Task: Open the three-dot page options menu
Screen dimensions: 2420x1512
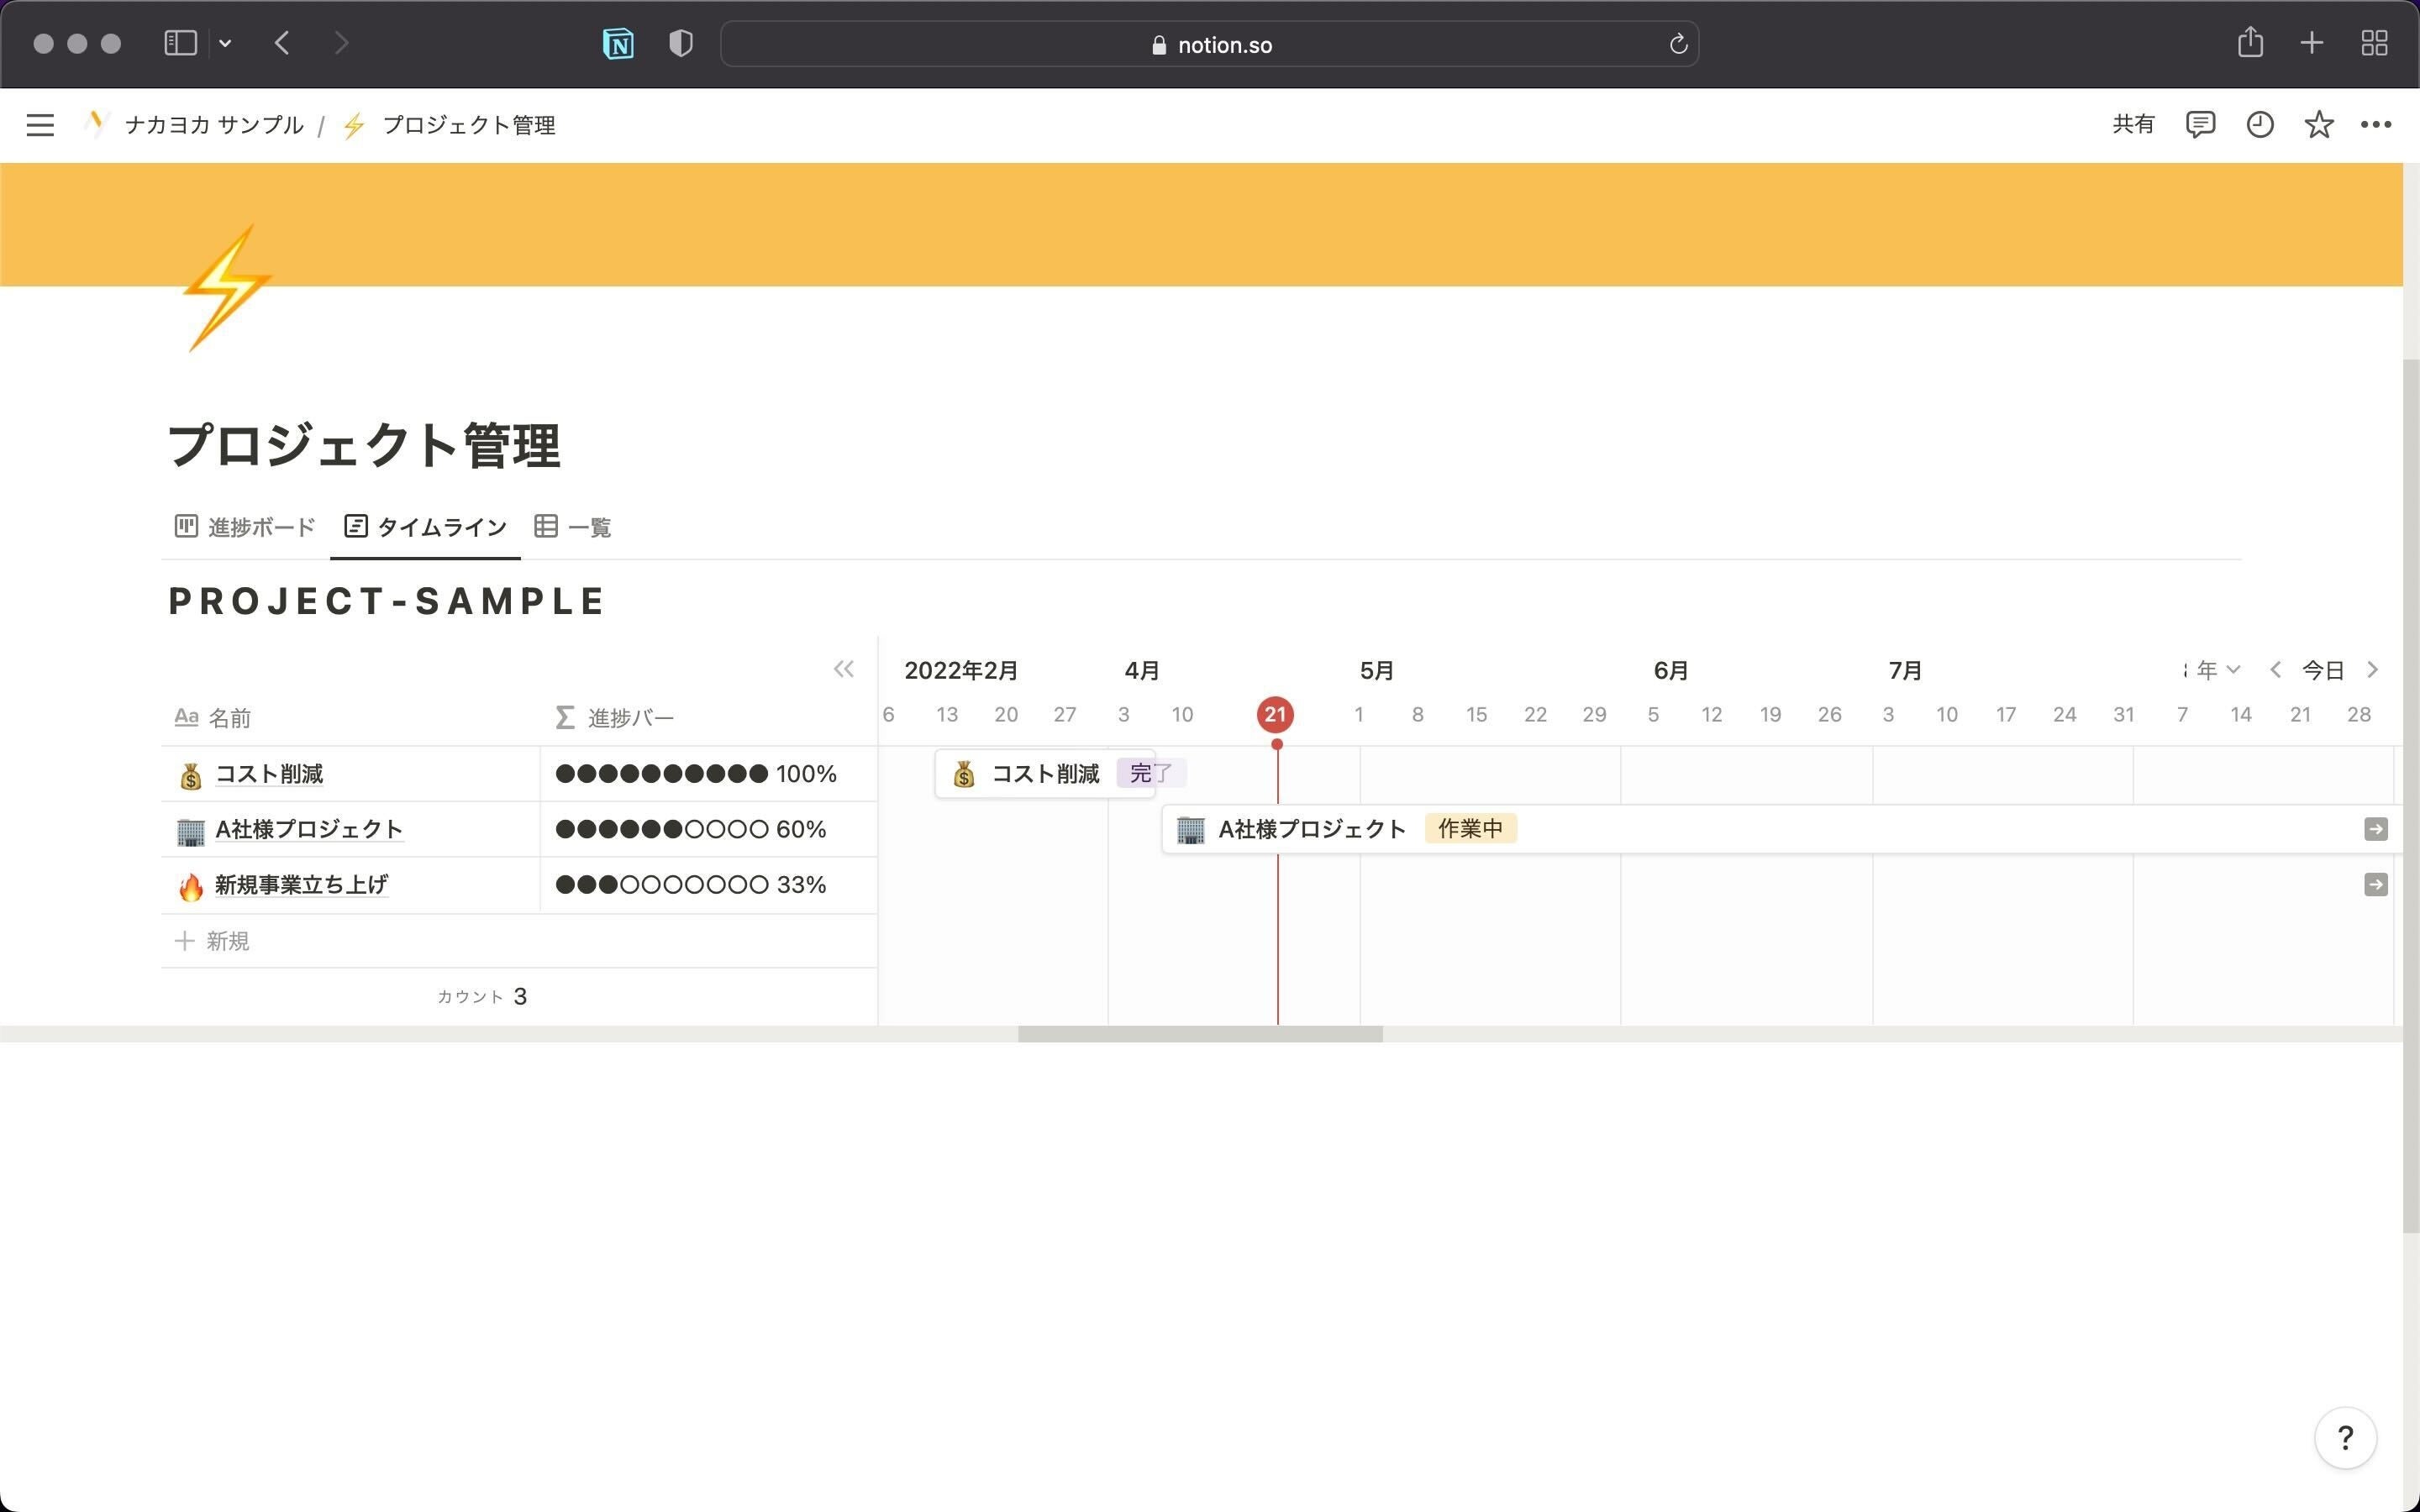Action: pyautogui.click(x=2376, y=124)
